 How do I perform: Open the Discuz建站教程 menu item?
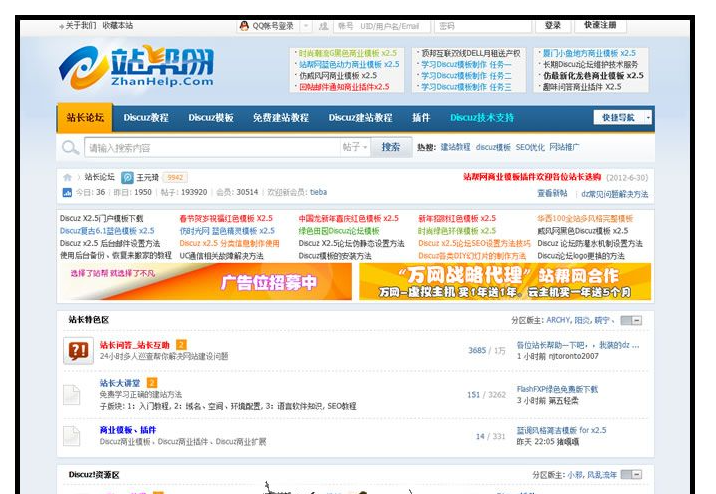coord(360,118)
